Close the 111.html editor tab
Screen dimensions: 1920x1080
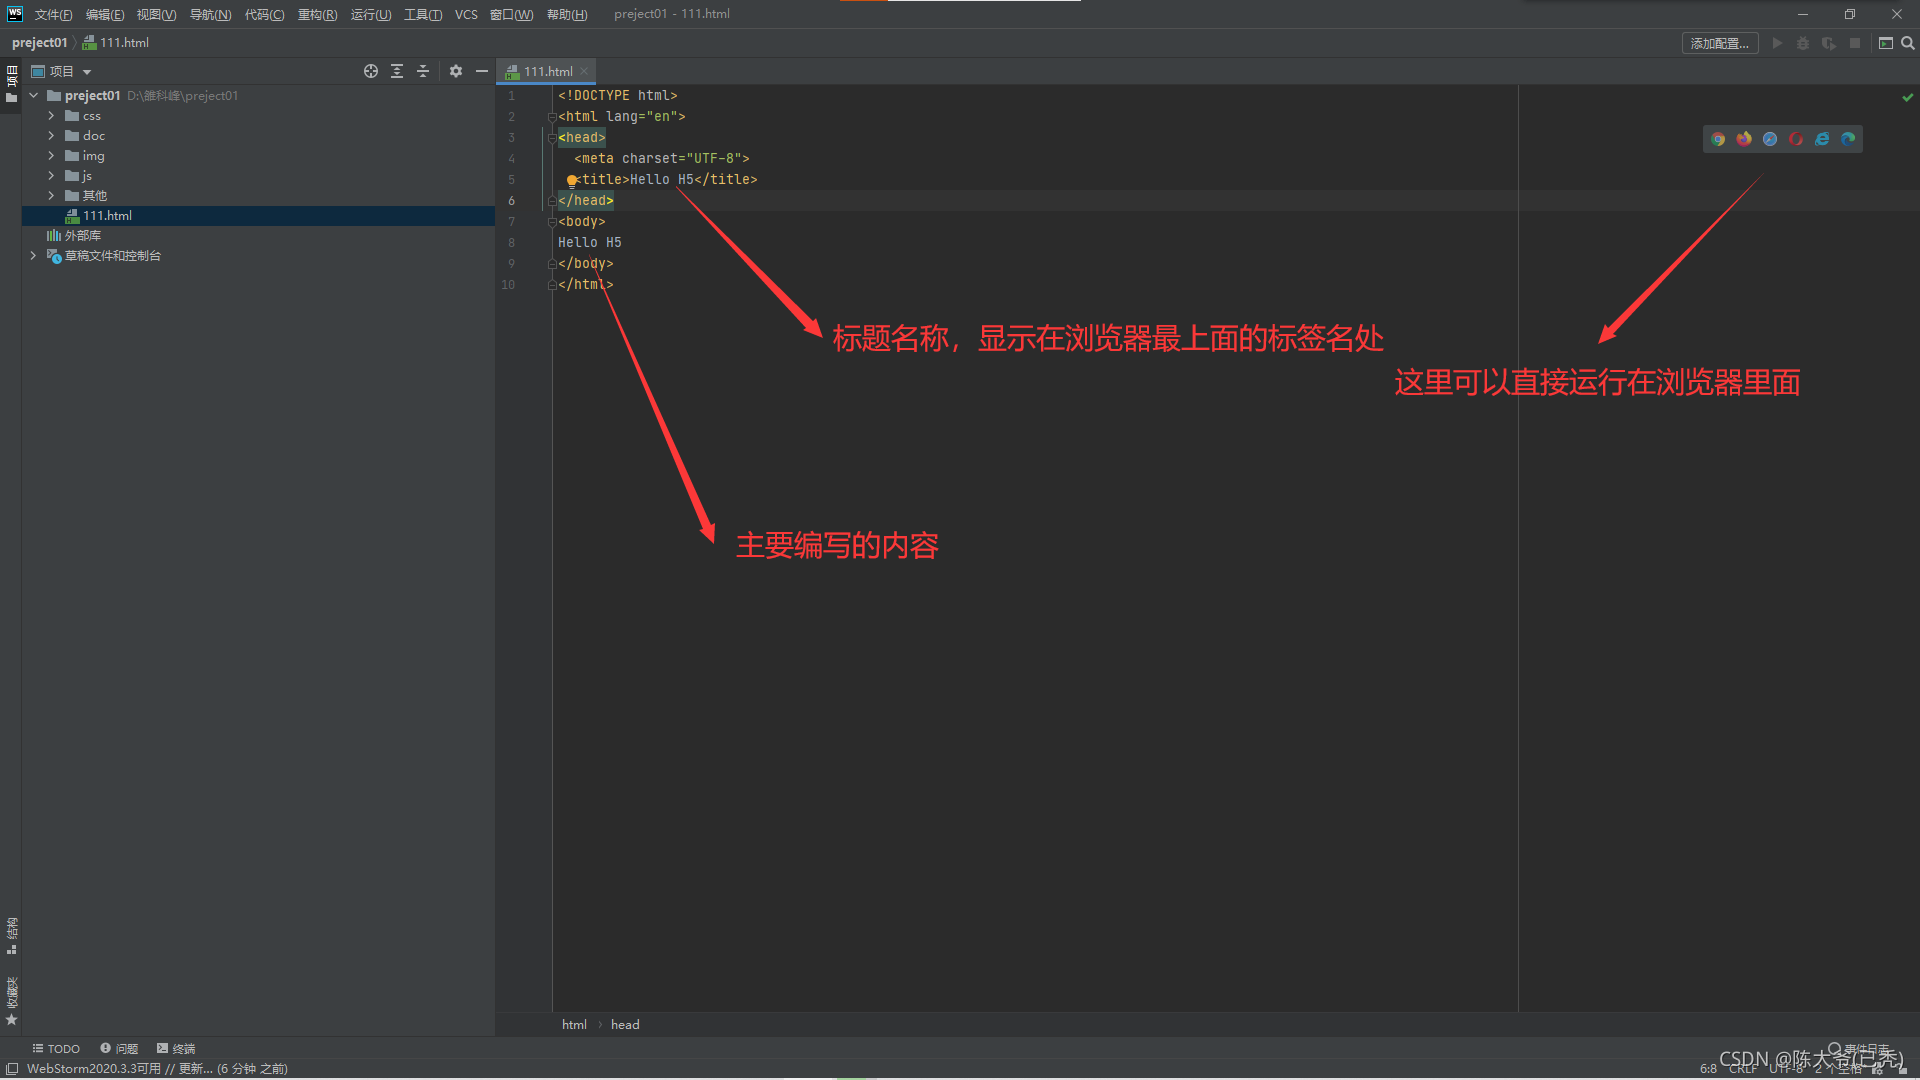(x=584, y=71)
